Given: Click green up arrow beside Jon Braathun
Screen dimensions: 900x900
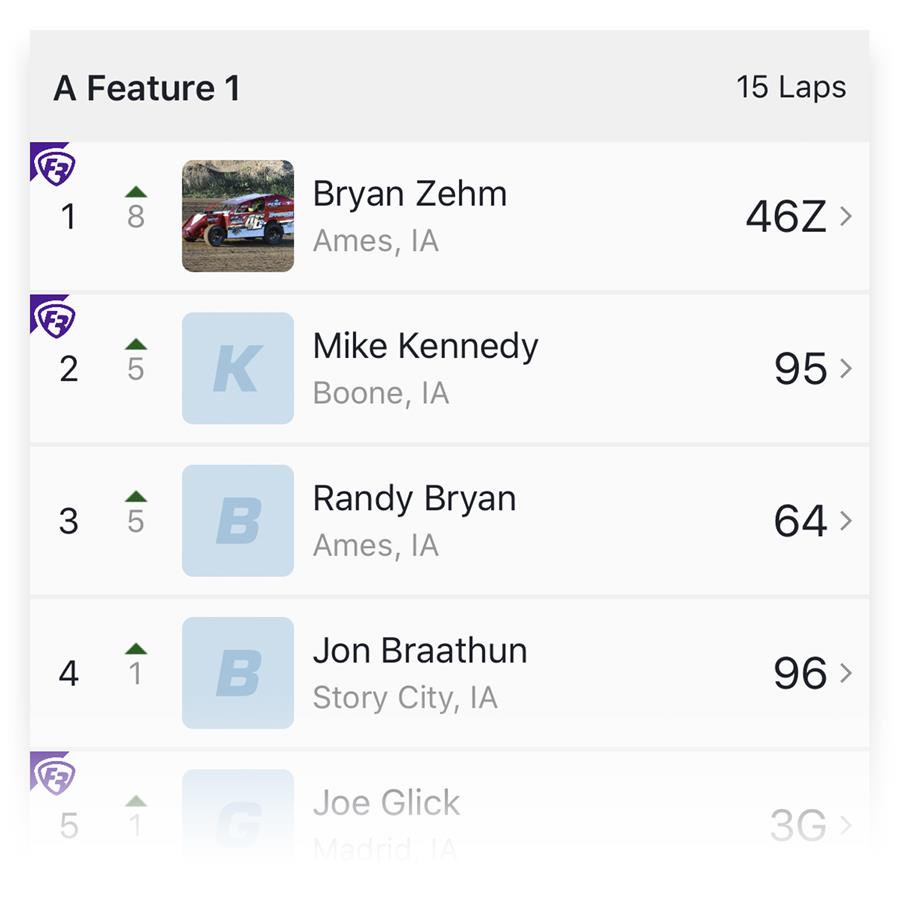Looking at the screenshot, I should [136, 649].
